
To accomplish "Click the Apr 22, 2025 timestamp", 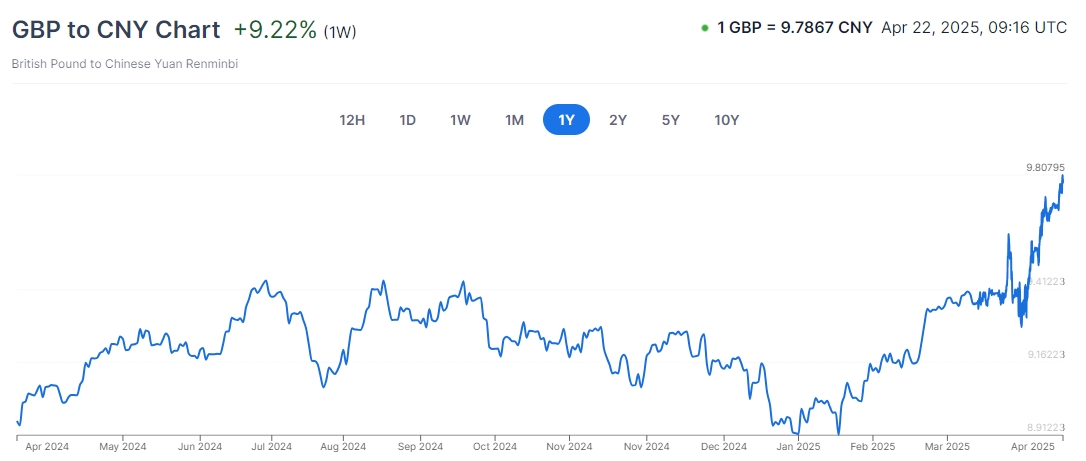I will 974,28.
